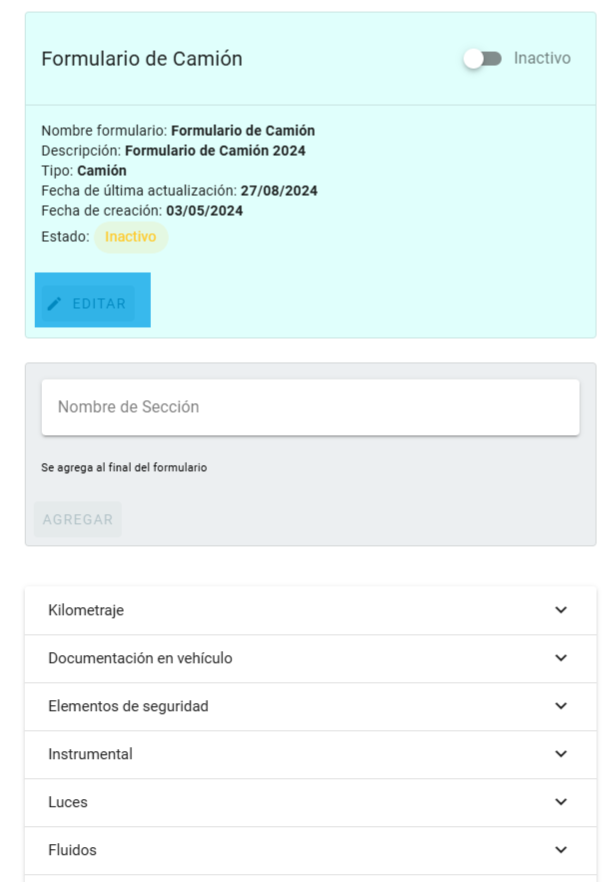Click the chevron icon beside Luces
The width and height of the screenshot is (610, 882).
tap(560, 802)
